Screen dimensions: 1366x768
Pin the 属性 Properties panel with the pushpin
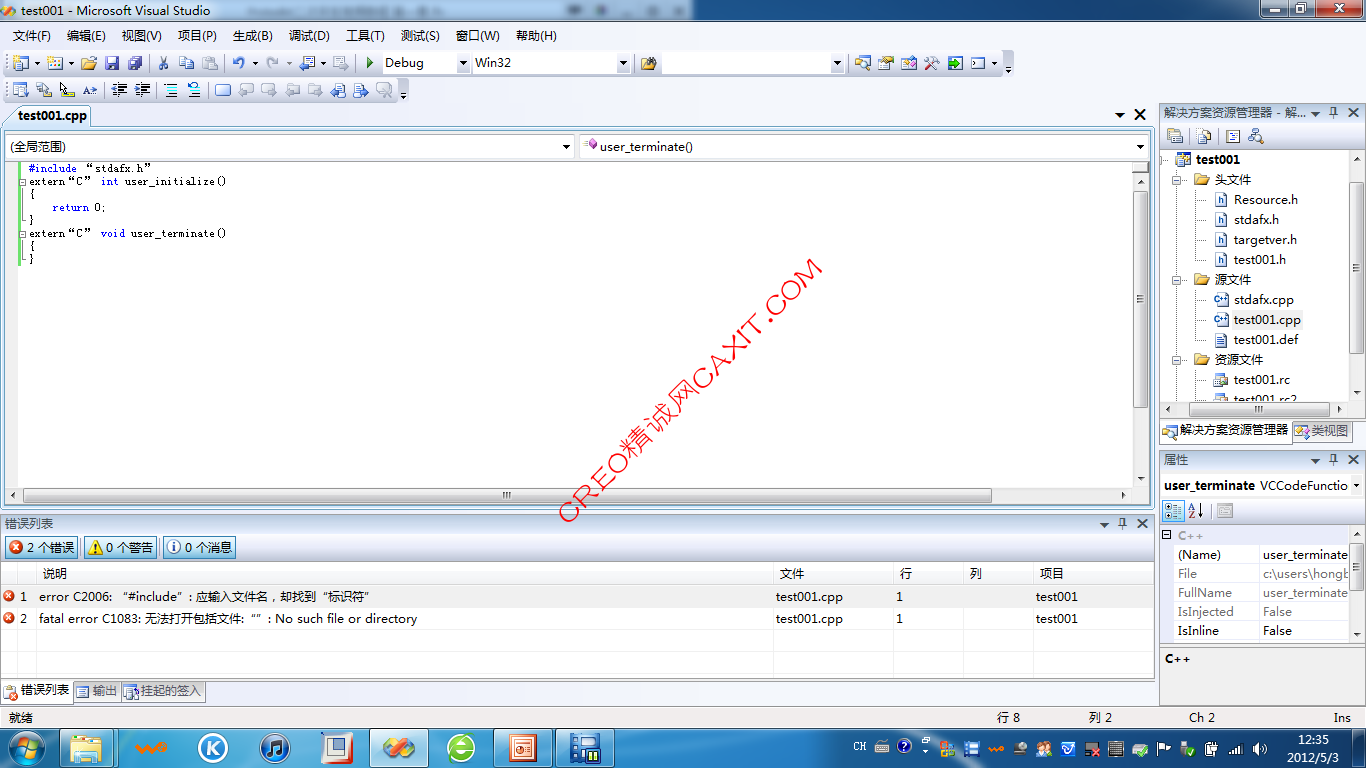(1333, 460)
